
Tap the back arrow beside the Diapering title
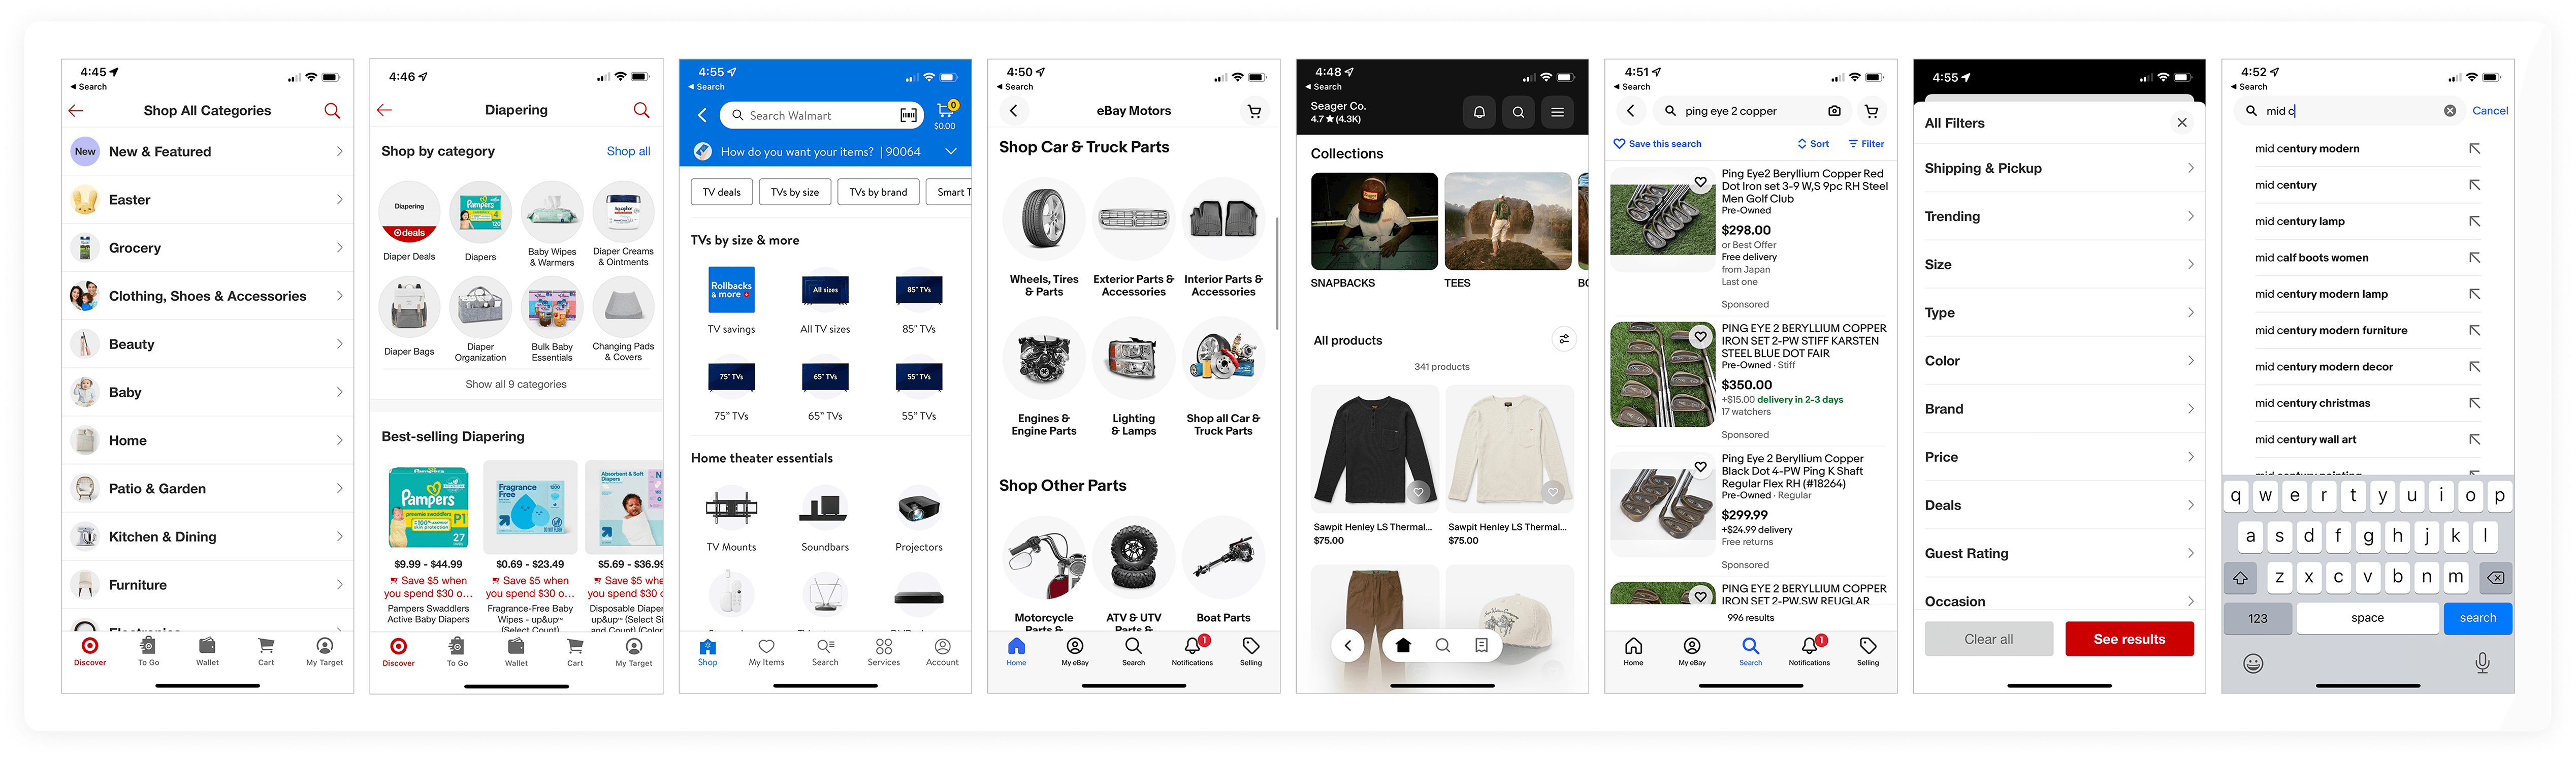(385, 110)
